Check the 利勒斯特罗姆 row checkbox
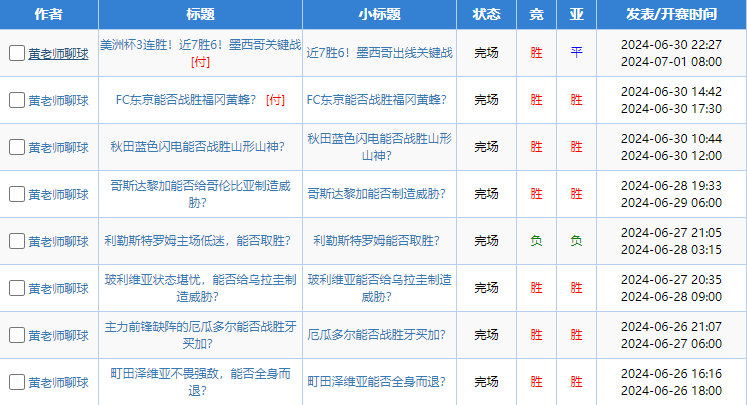Viewport: 747px width, 405px height. point(17,241)
